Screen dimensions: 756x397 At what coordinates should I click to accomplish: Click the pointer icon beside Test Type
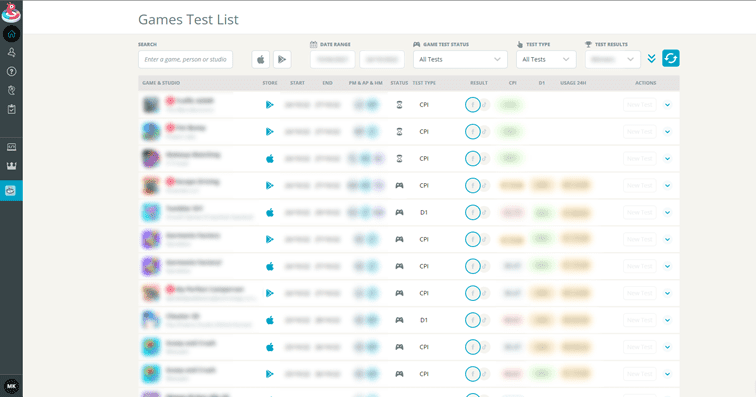[x=520, y=44]
